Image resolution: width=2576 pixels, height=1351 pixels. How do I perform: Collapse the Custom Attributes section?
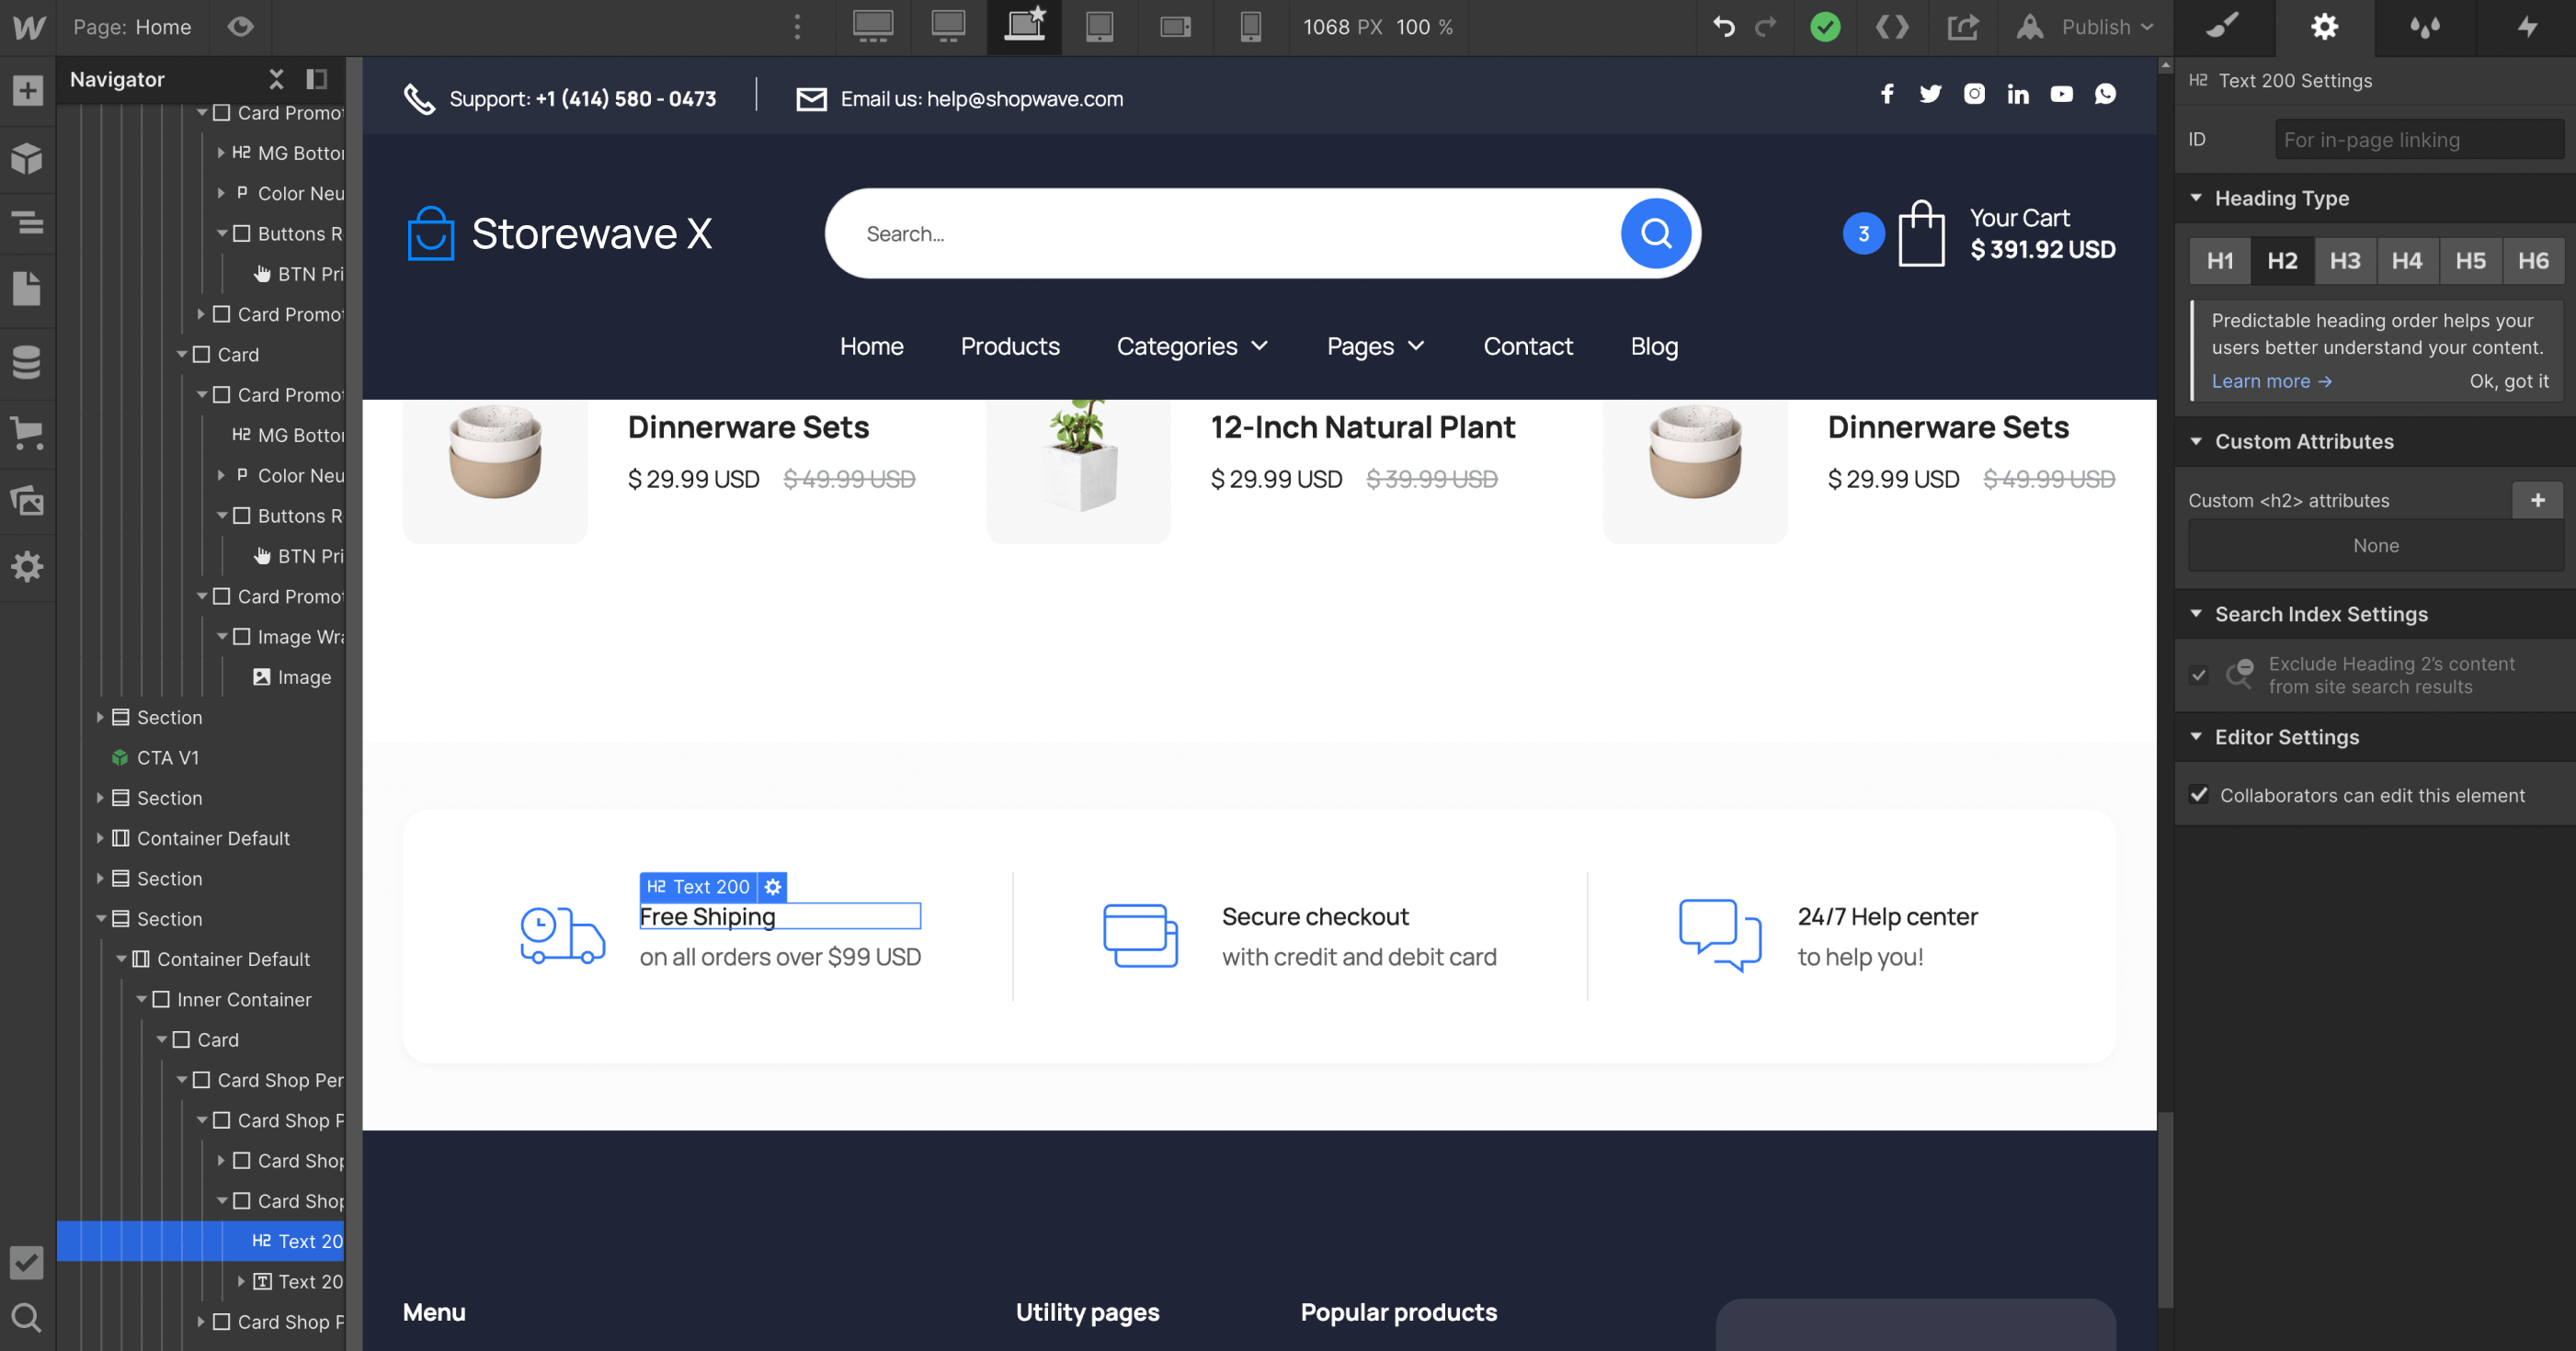[x=2196, y=441]
